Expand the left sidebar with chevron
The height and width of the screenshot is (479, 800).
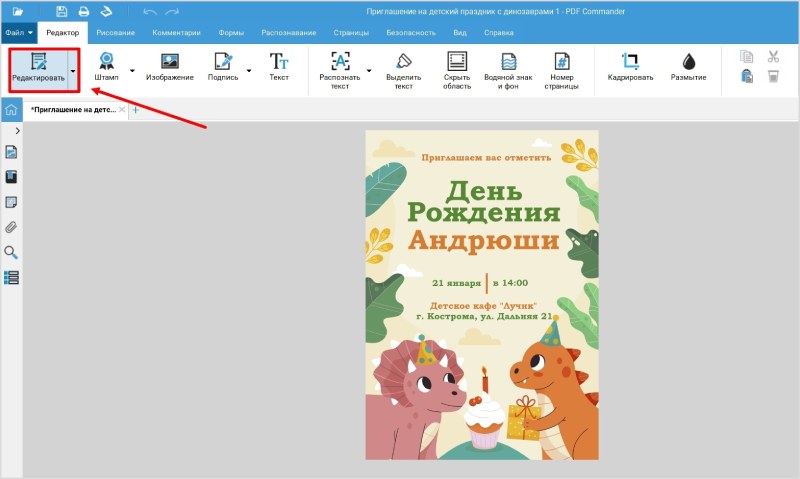point(17,131)
